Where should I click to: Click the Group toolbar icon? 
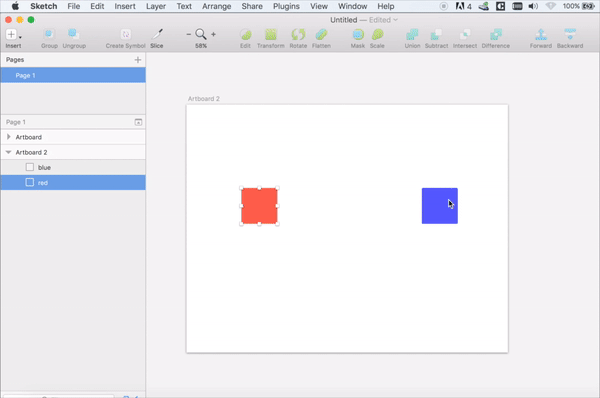[49, 34]
